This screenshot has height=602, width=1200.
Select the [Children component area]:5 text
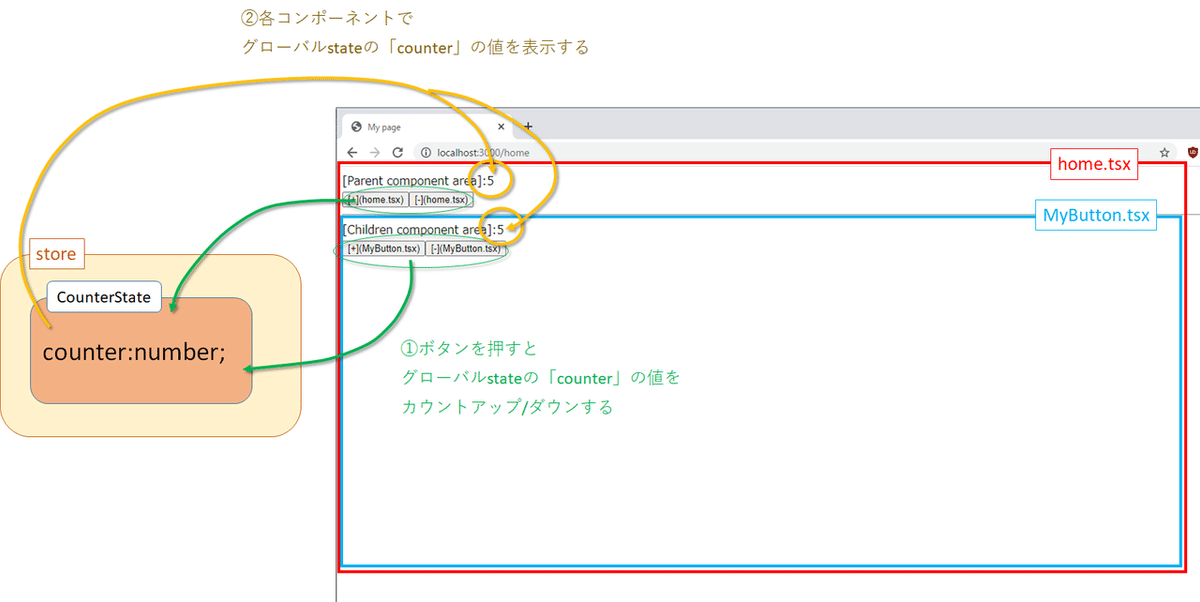[423, 229]
